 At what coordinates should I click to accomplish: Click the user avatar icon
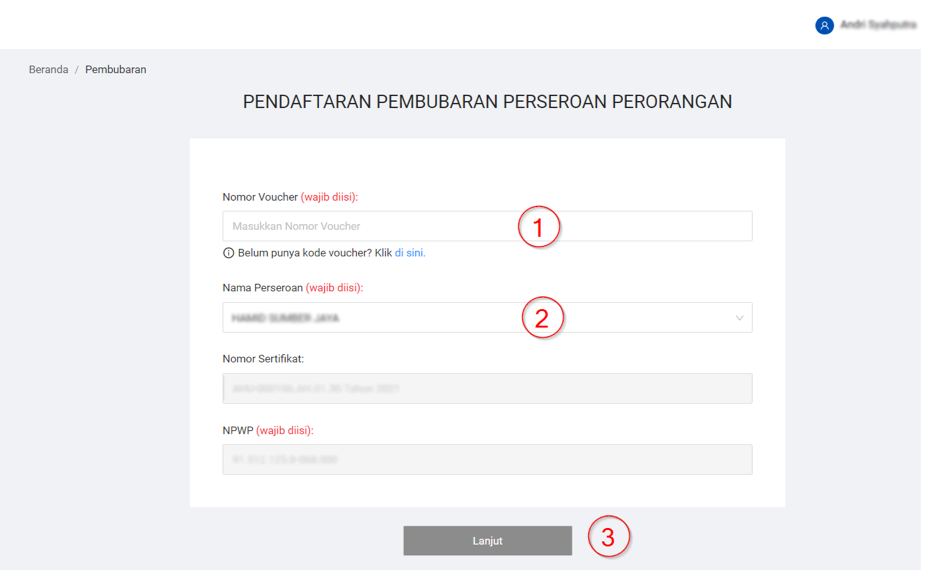pyautogui.click(x=824, y=26)
